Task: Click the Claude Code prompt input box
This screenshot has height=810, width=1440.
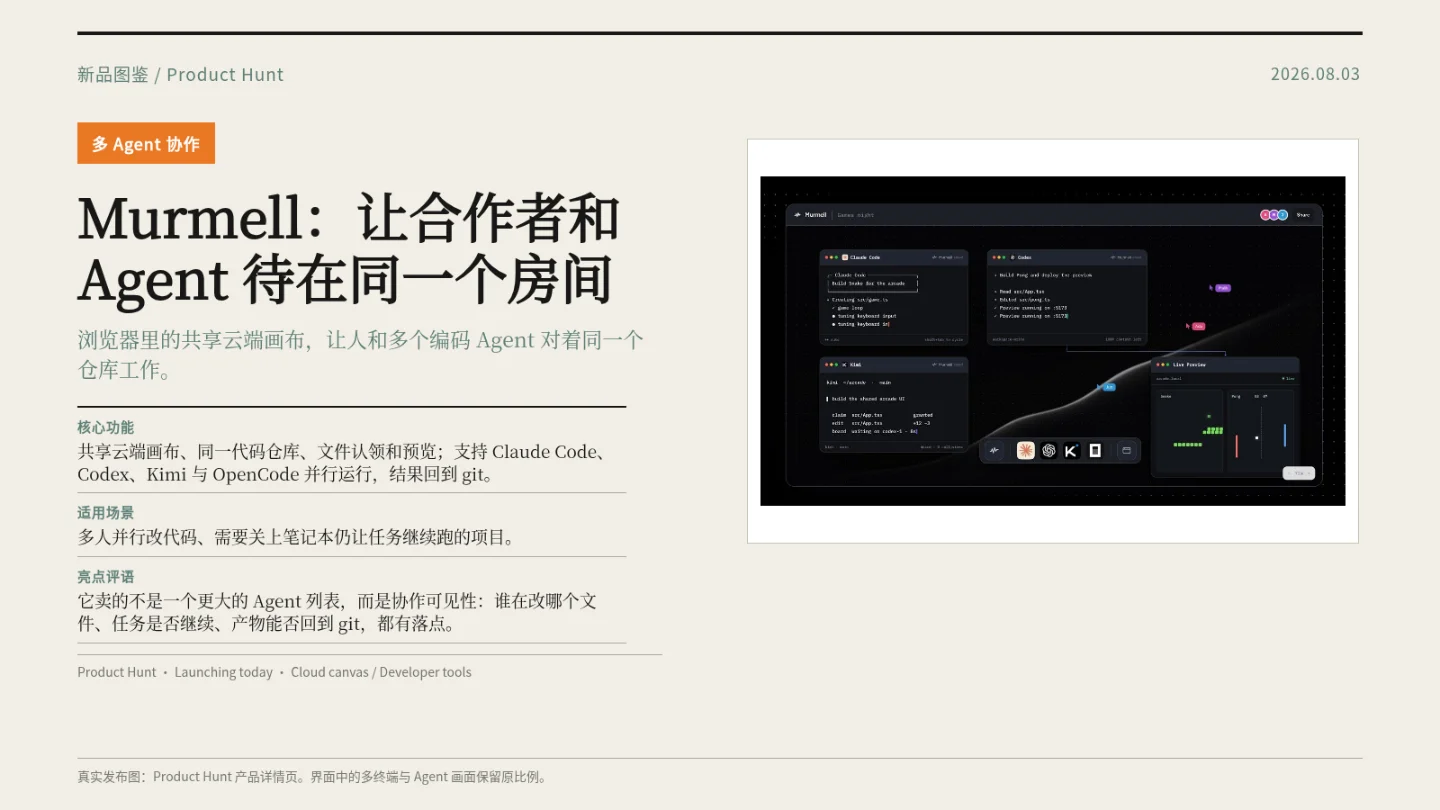Action: coord(872,283)
